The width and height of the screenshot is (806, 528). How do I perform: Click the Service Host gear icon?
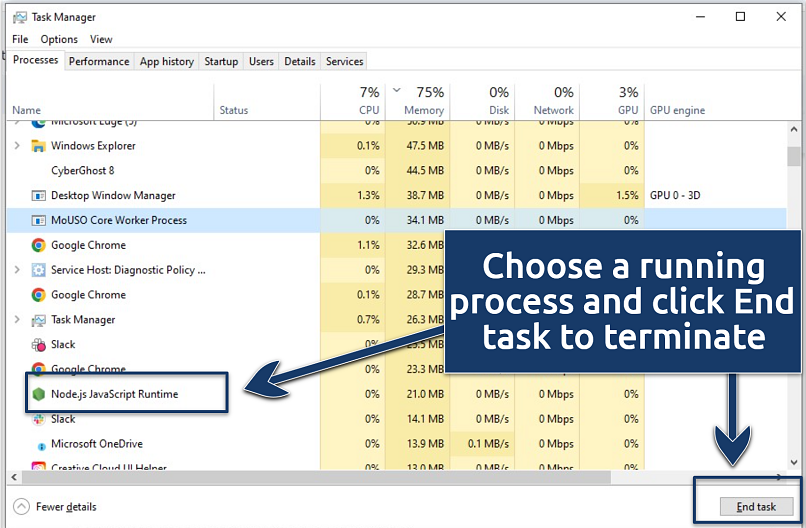click(x=39, y=270)
